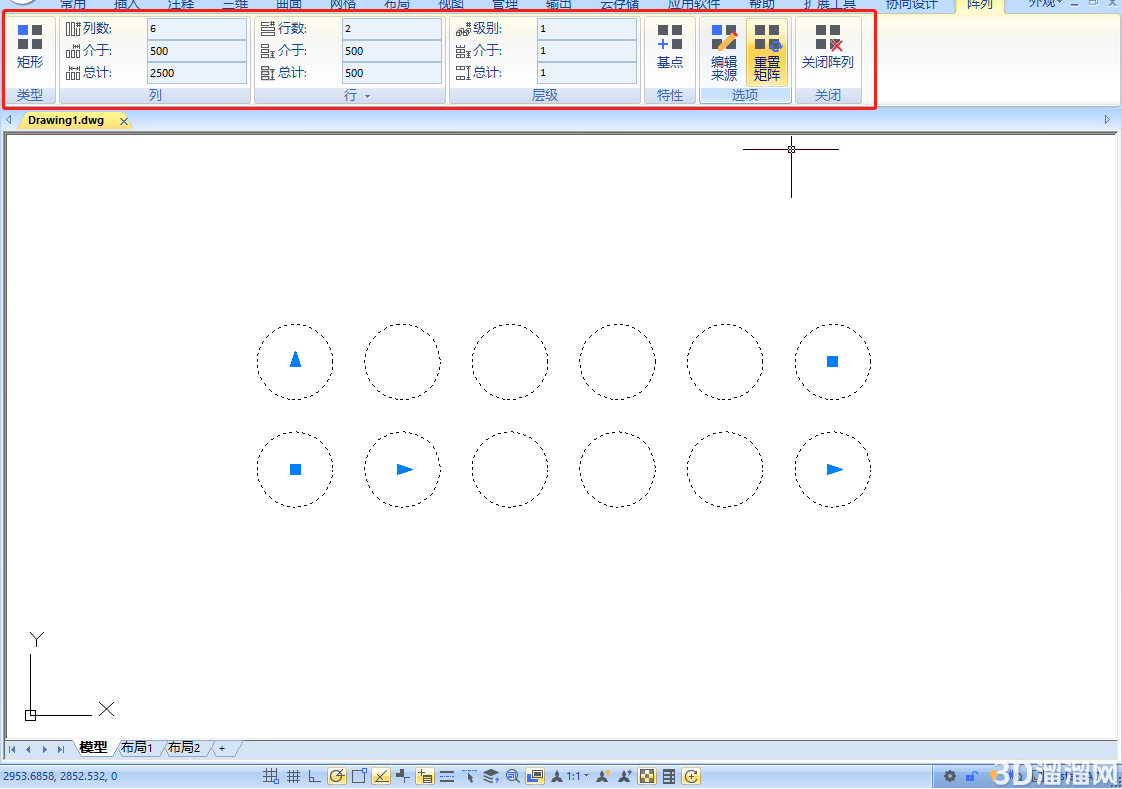
Task: Click the 行数 rows count field
Action: click(x=391, y=29)
